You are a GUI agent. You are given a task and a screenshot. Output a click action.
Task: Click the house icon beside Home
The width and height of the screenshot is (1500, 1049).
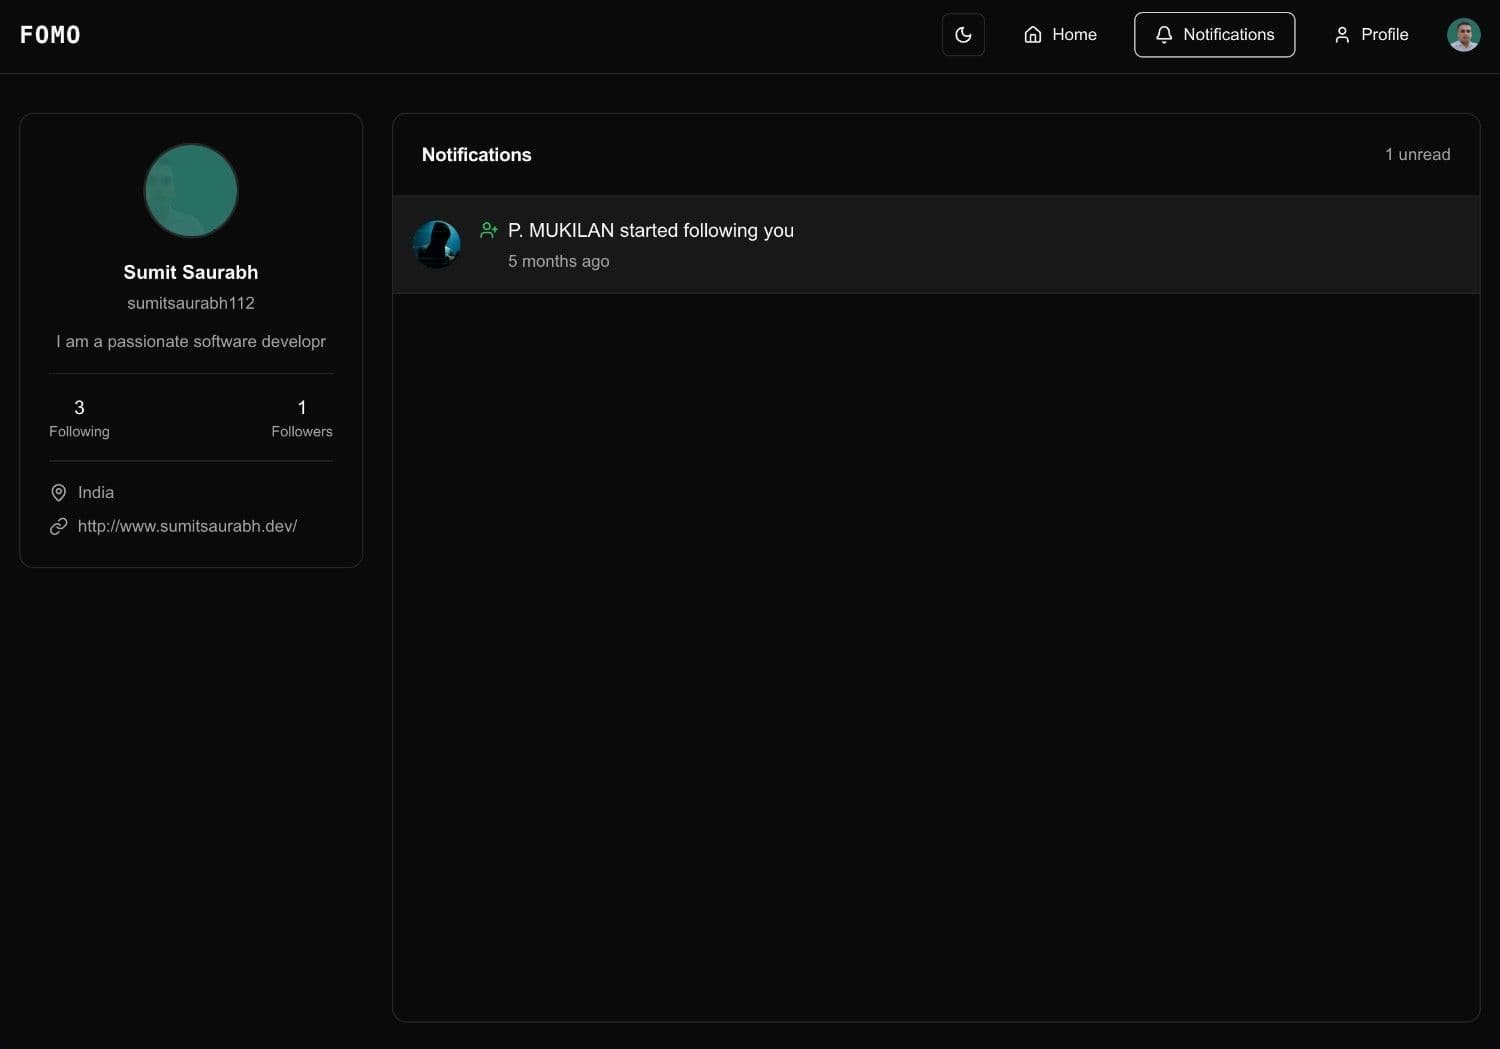click(1033, 35)
